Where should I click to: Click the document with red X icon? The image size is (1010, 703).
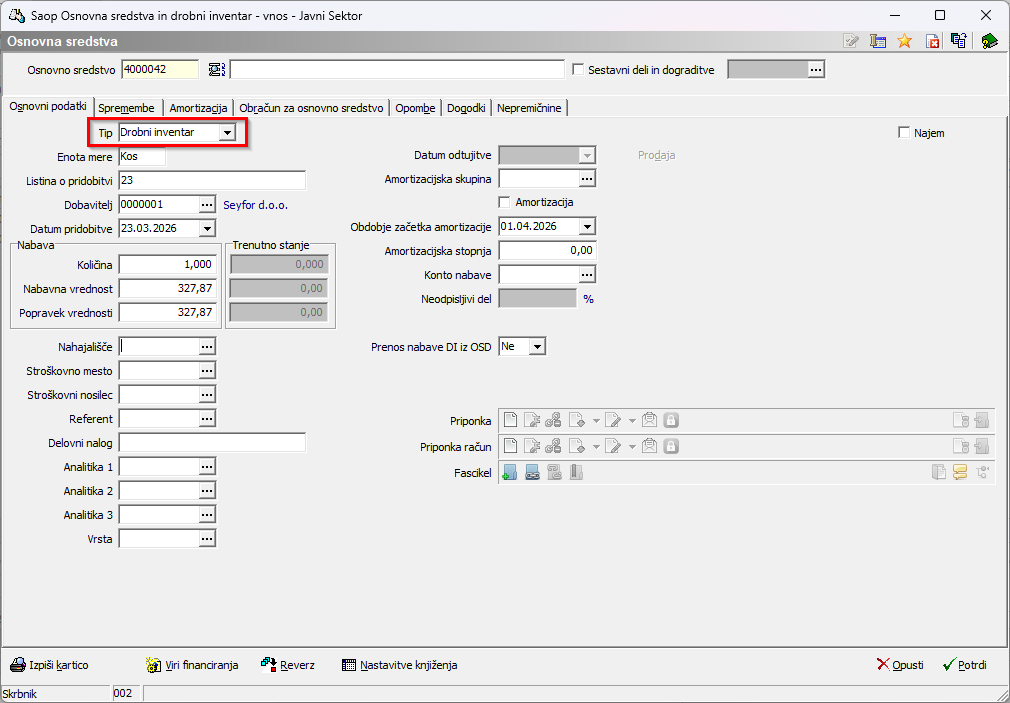point(932,41)
